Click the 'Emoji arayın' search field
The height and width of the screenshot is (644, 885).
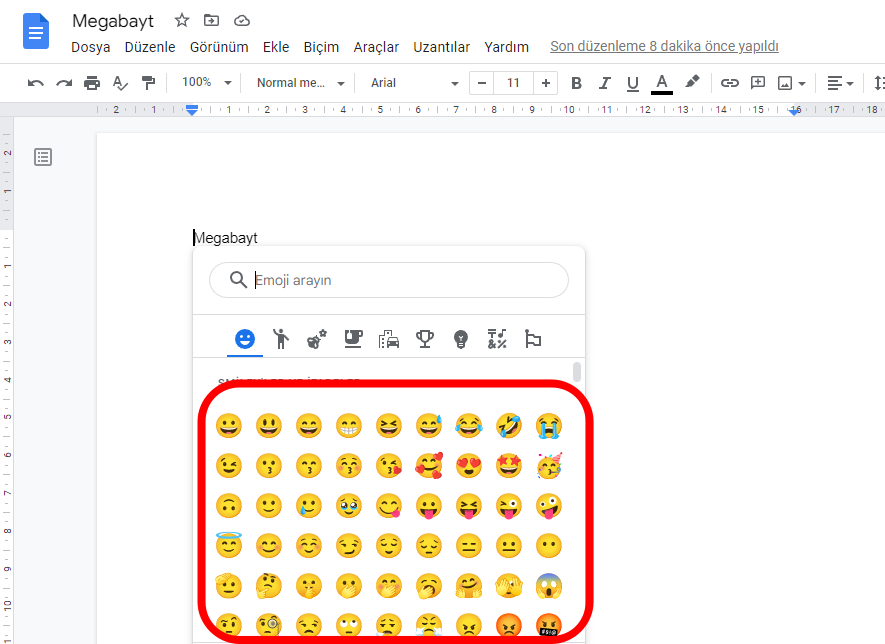point(400,280)
